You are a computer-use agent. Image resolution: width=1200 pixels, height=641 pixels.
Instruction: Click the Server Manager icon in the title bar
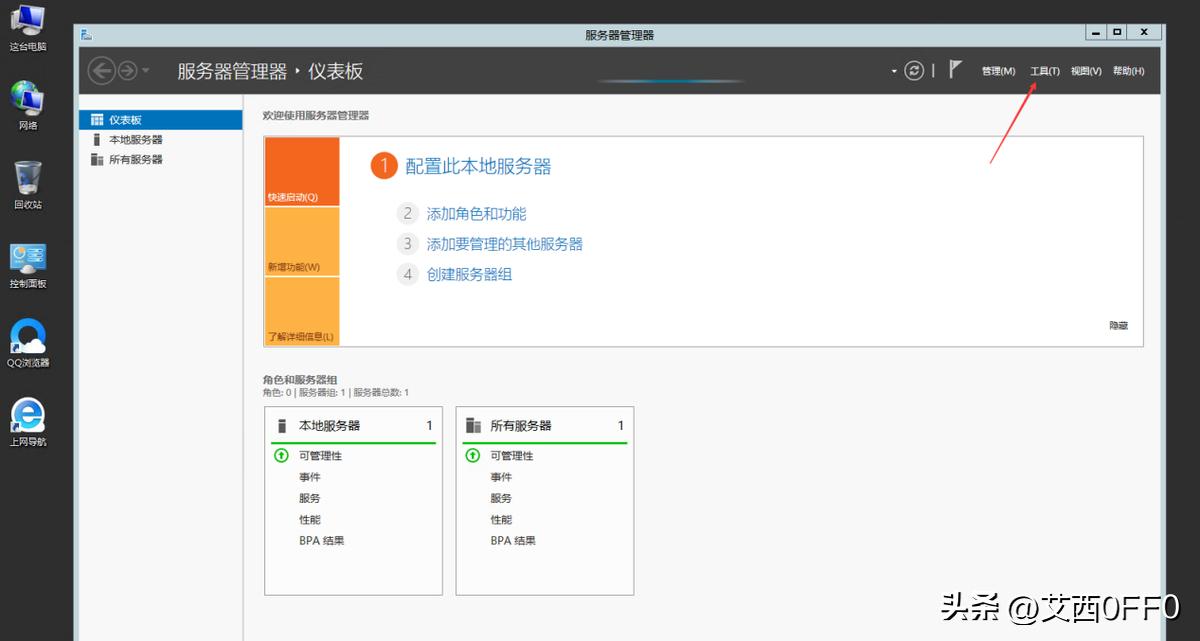tap(86, 32)
